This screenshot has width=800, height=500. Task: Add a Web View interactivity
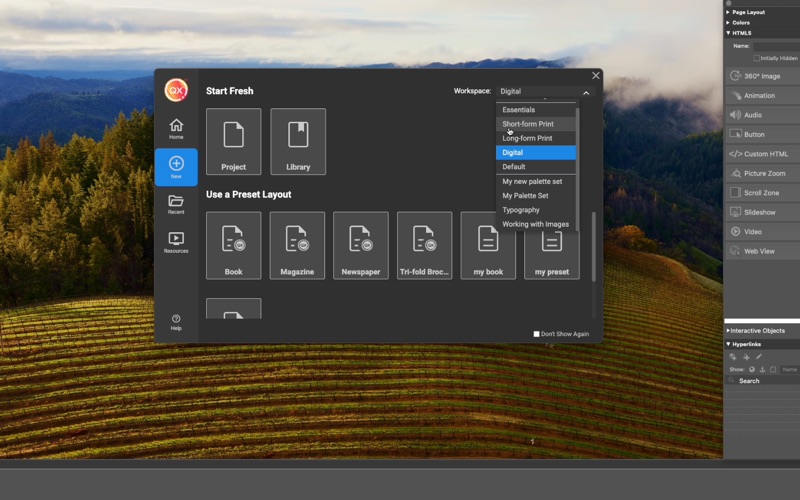pos(762,251)
